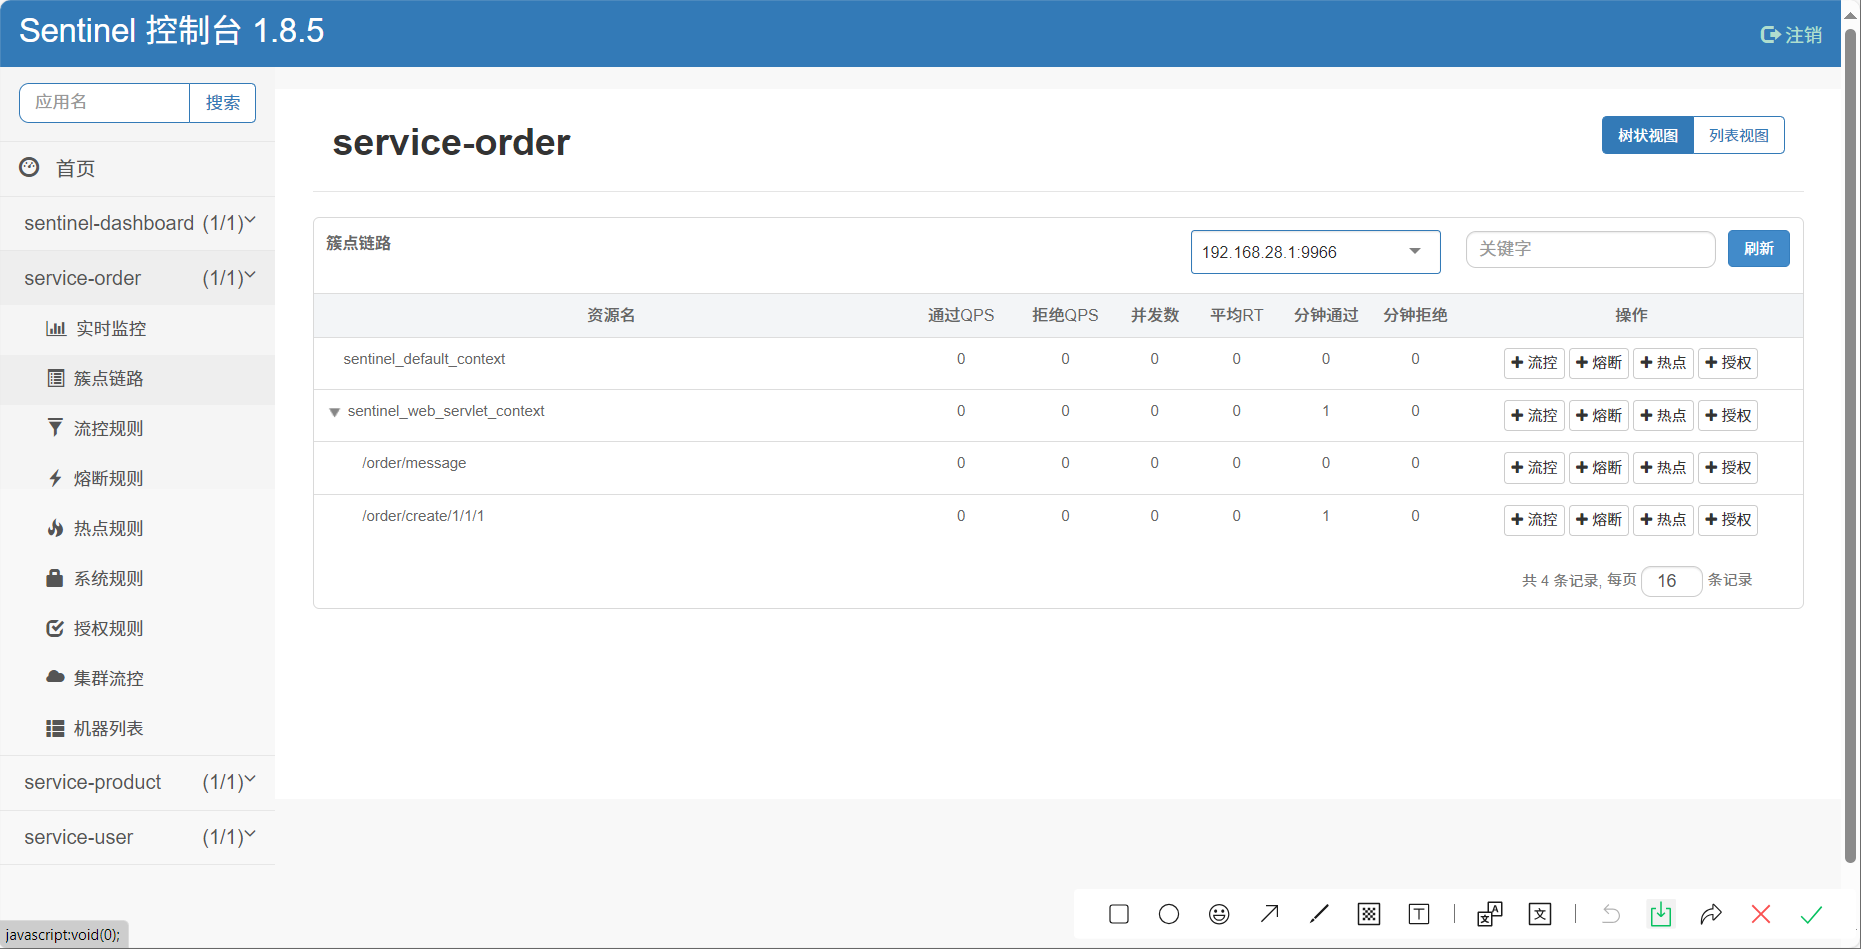This screenshot has width=1861, height=949.
Task: Add 流控 rule for sentinel_default_context
Action: pos(1534,363)
